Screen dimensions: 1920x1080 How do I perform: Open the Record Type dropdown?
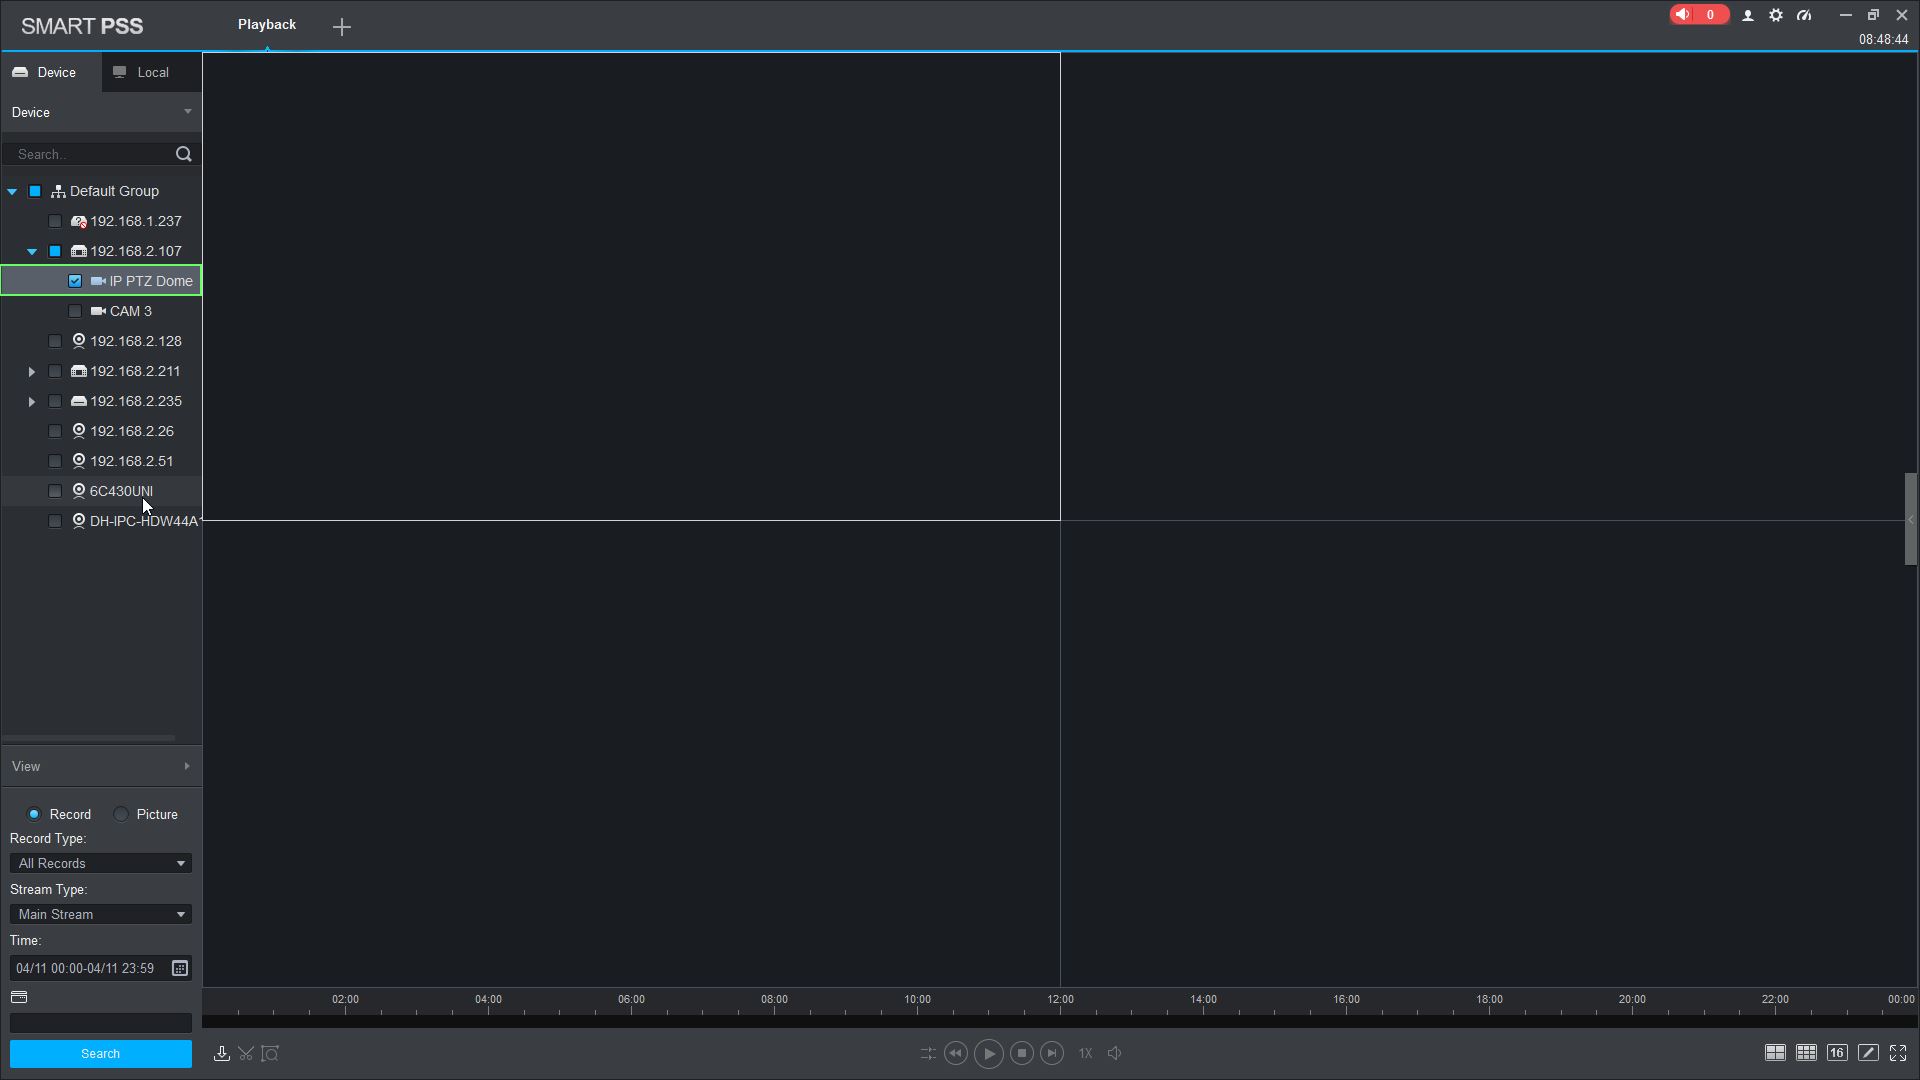pyautogui.click(x=100, y=864)
